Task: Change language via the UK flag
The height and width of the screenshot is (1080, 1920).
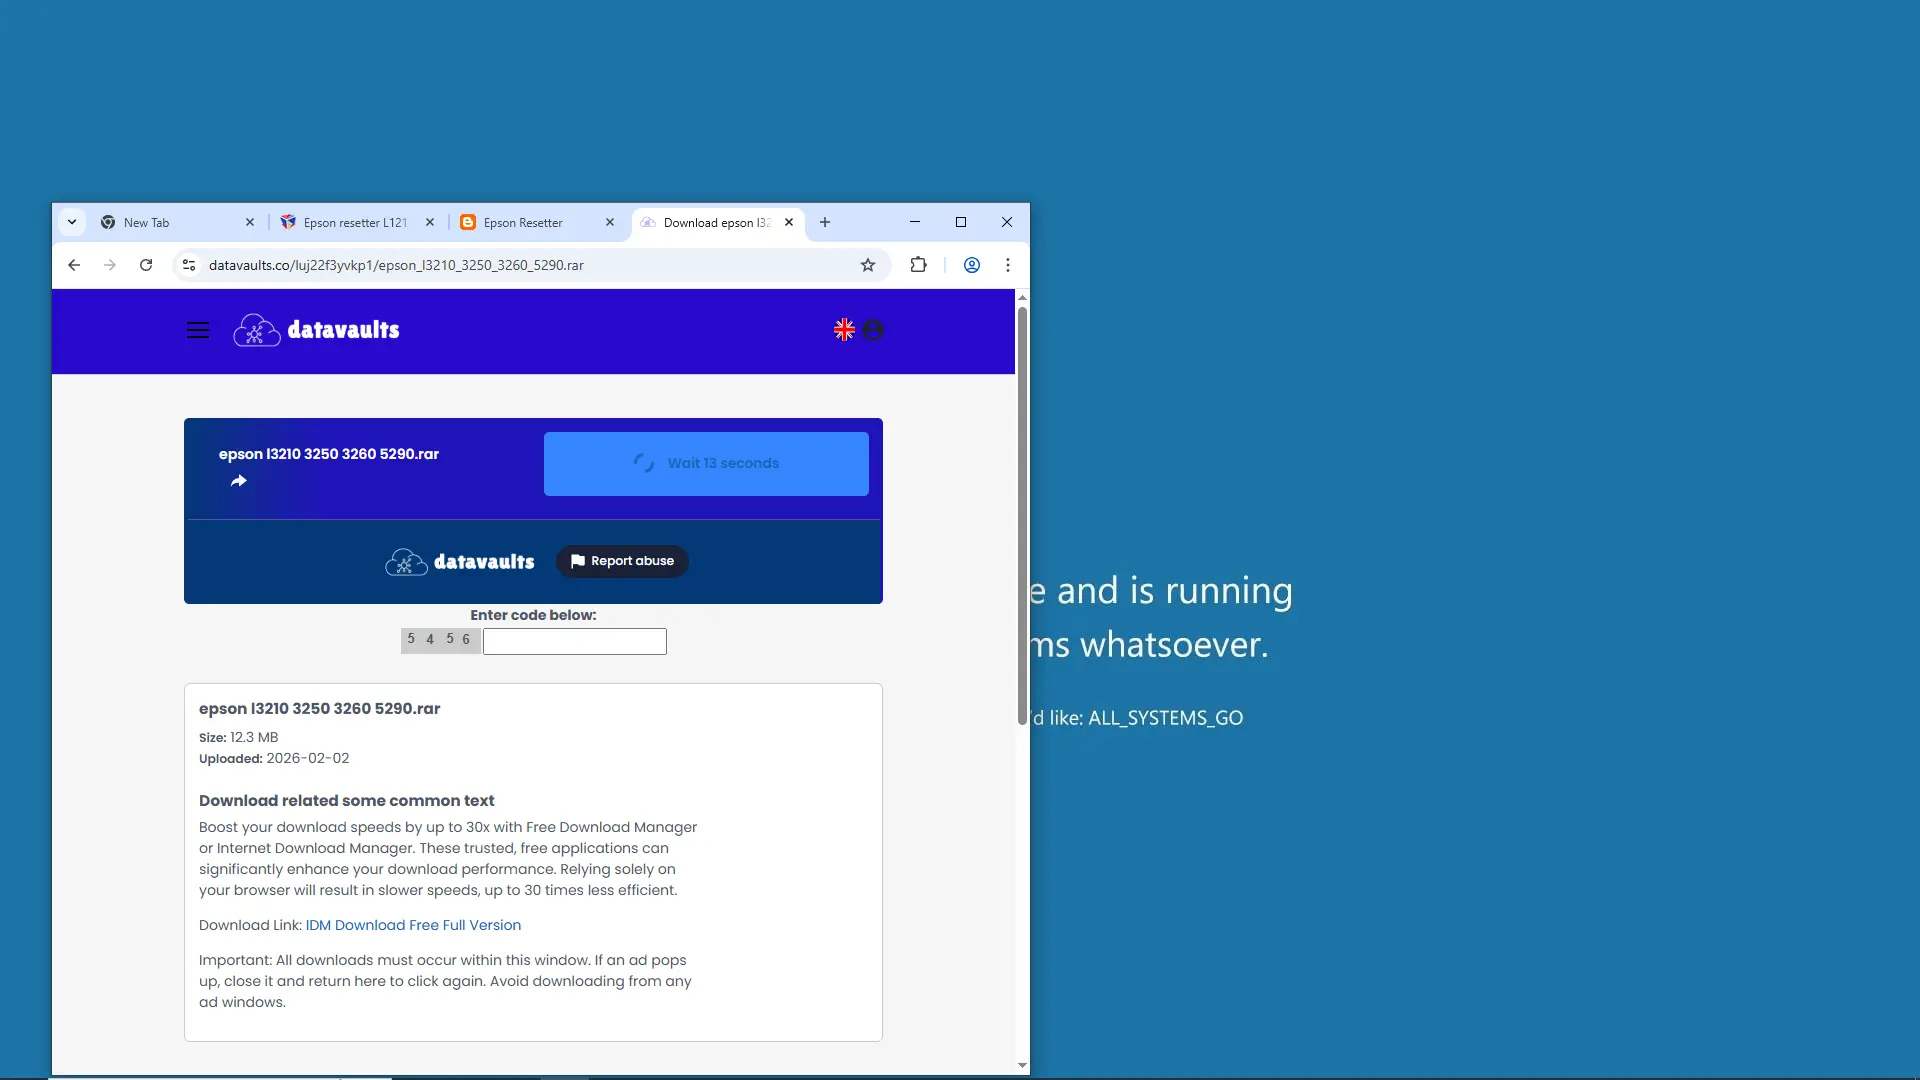Action: point(845,330)
